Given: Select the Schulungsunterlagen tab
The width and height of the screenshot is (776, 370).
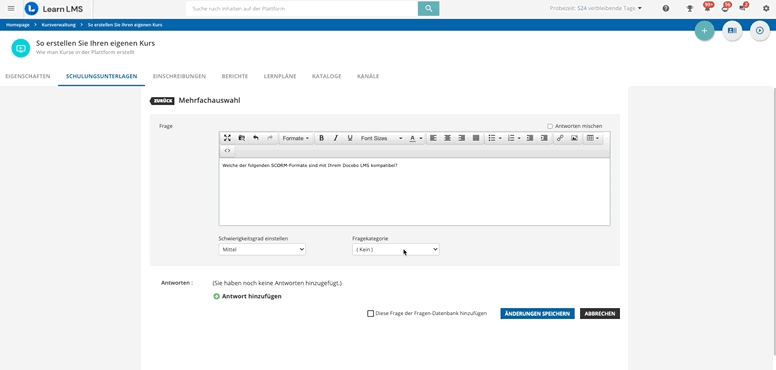Looking at the screenshot, I should 101,76.
